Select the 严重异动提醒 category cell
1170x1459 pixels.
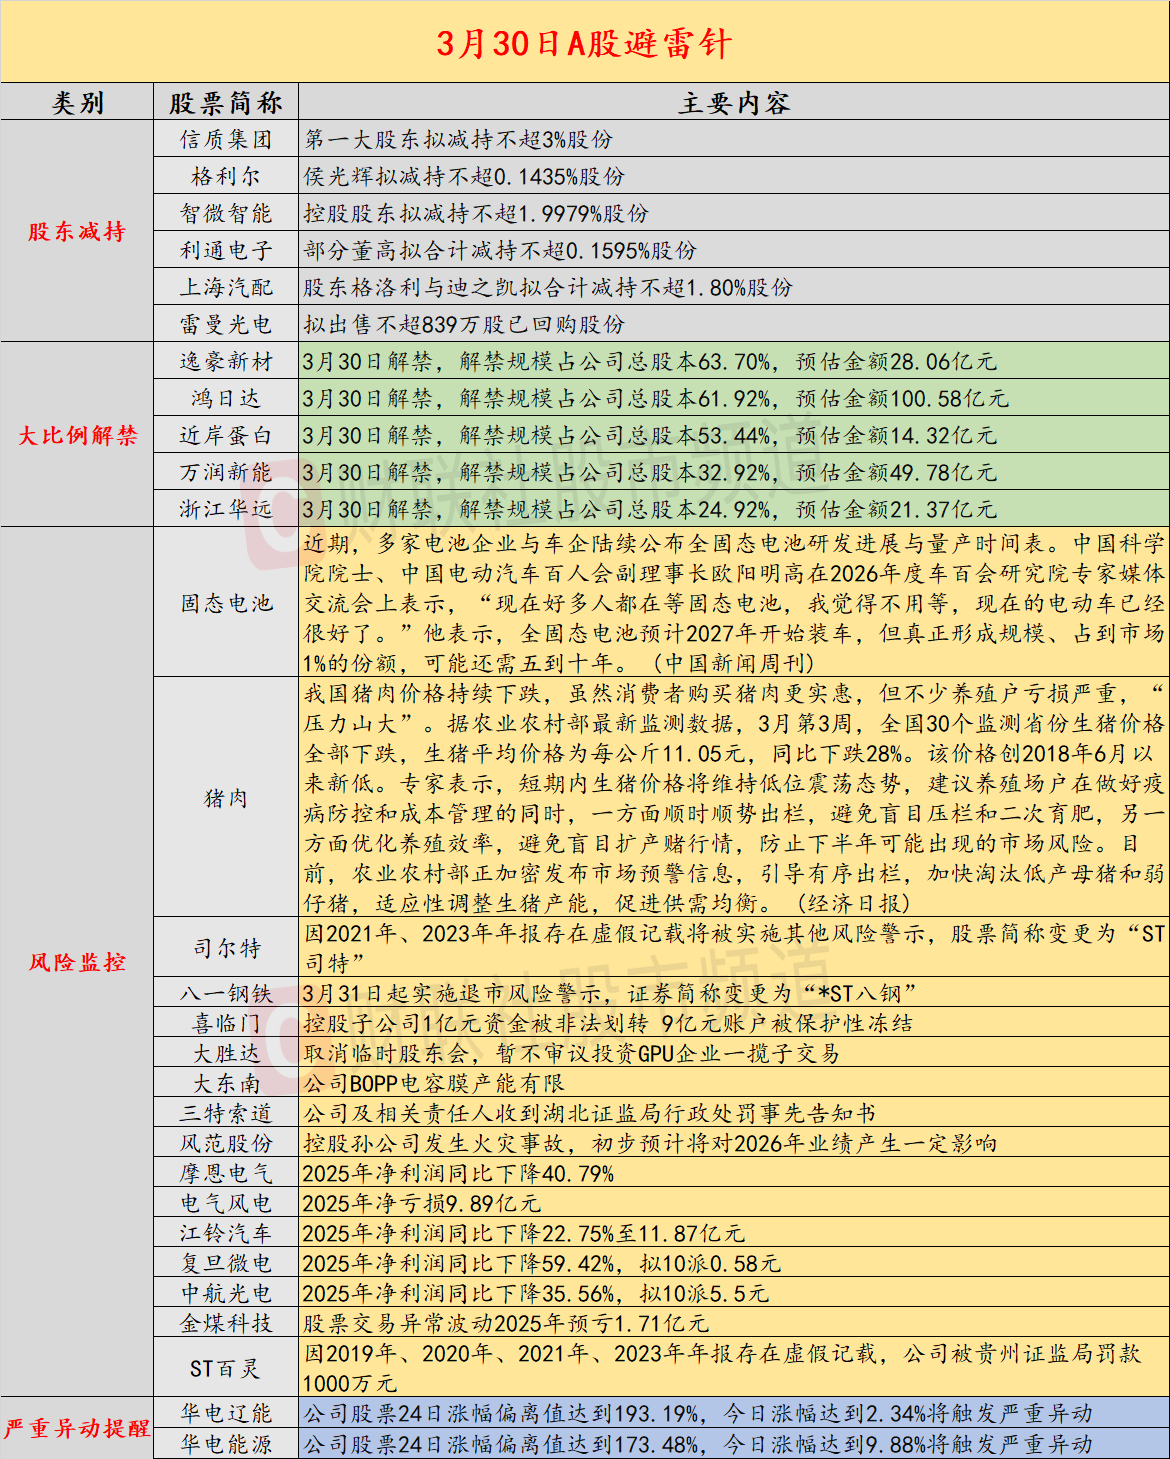tap(77, 1428)
